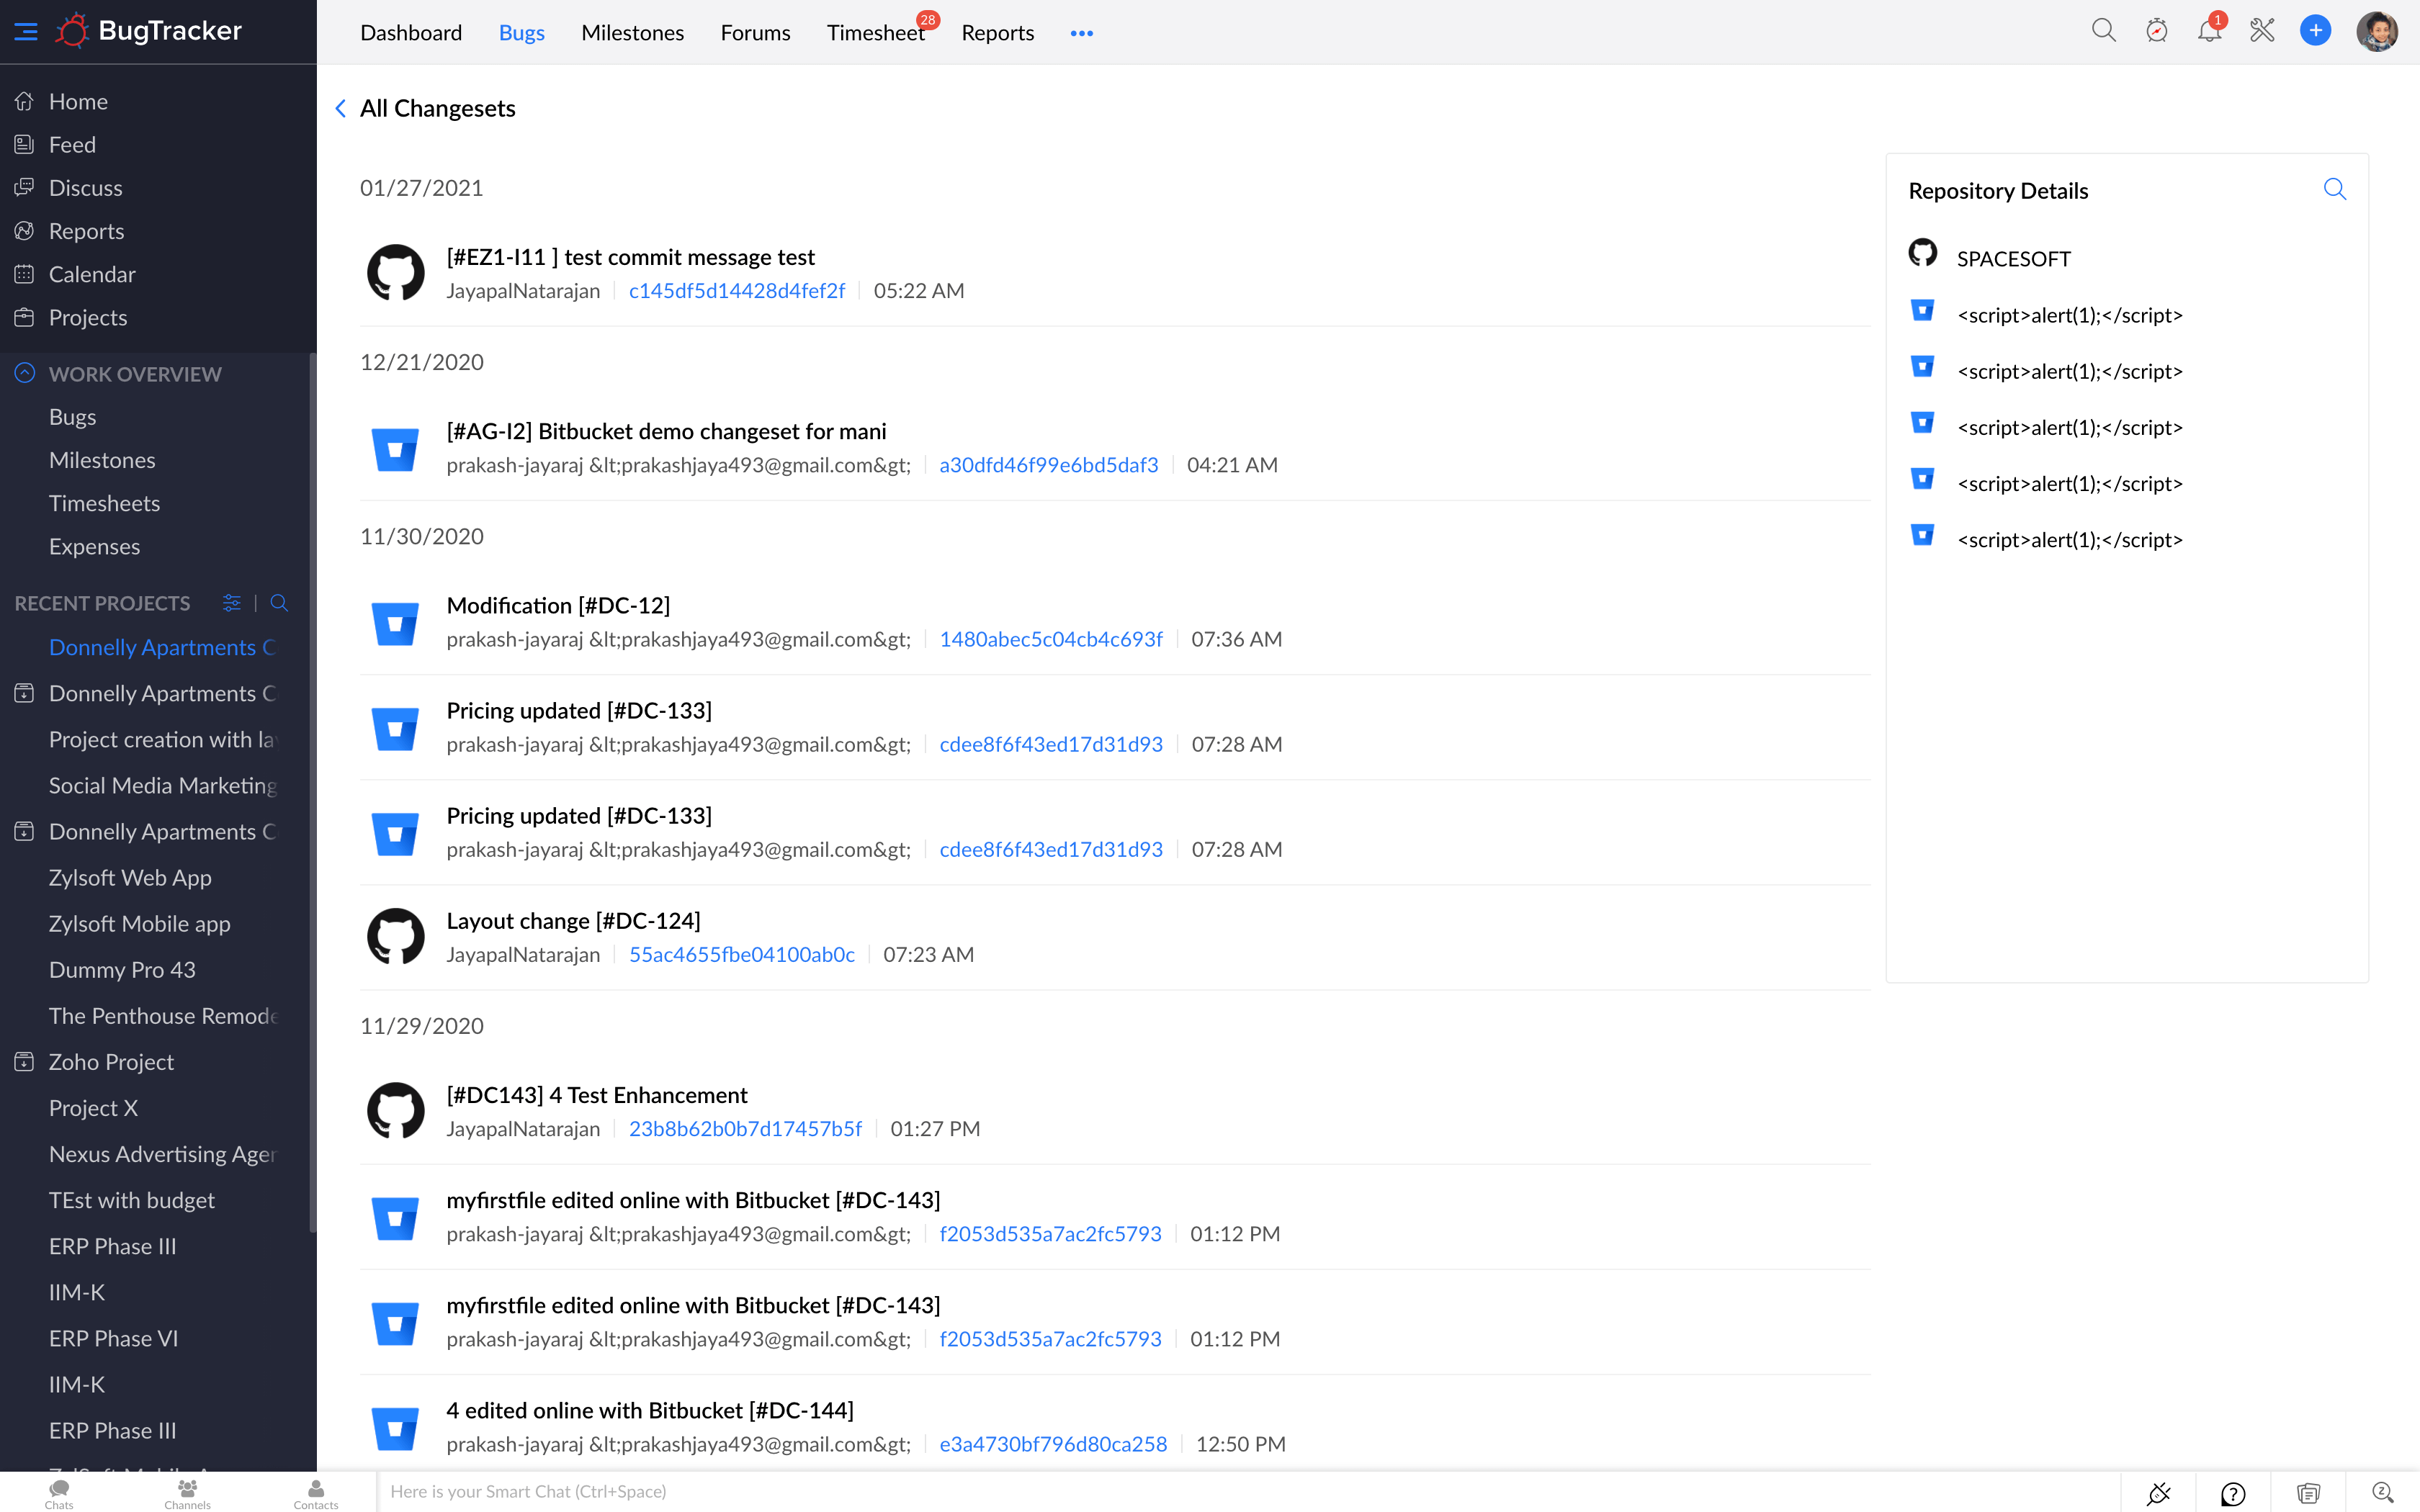The image size is (2420, 1512).
Task: Open the notifications bell
Action: (x=2209, y=31)
